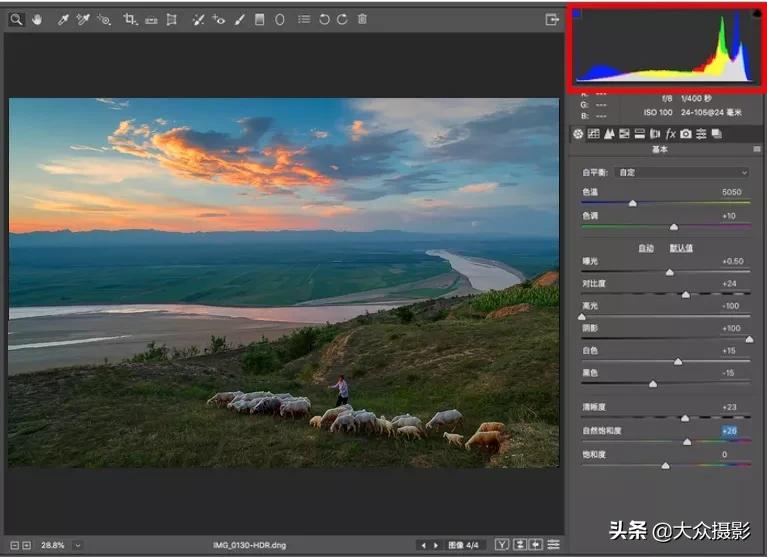The height and width of the screenshot is (557, 767).
Task: Click the 自动 auto adjustment link
Action: tap(646, 248)
